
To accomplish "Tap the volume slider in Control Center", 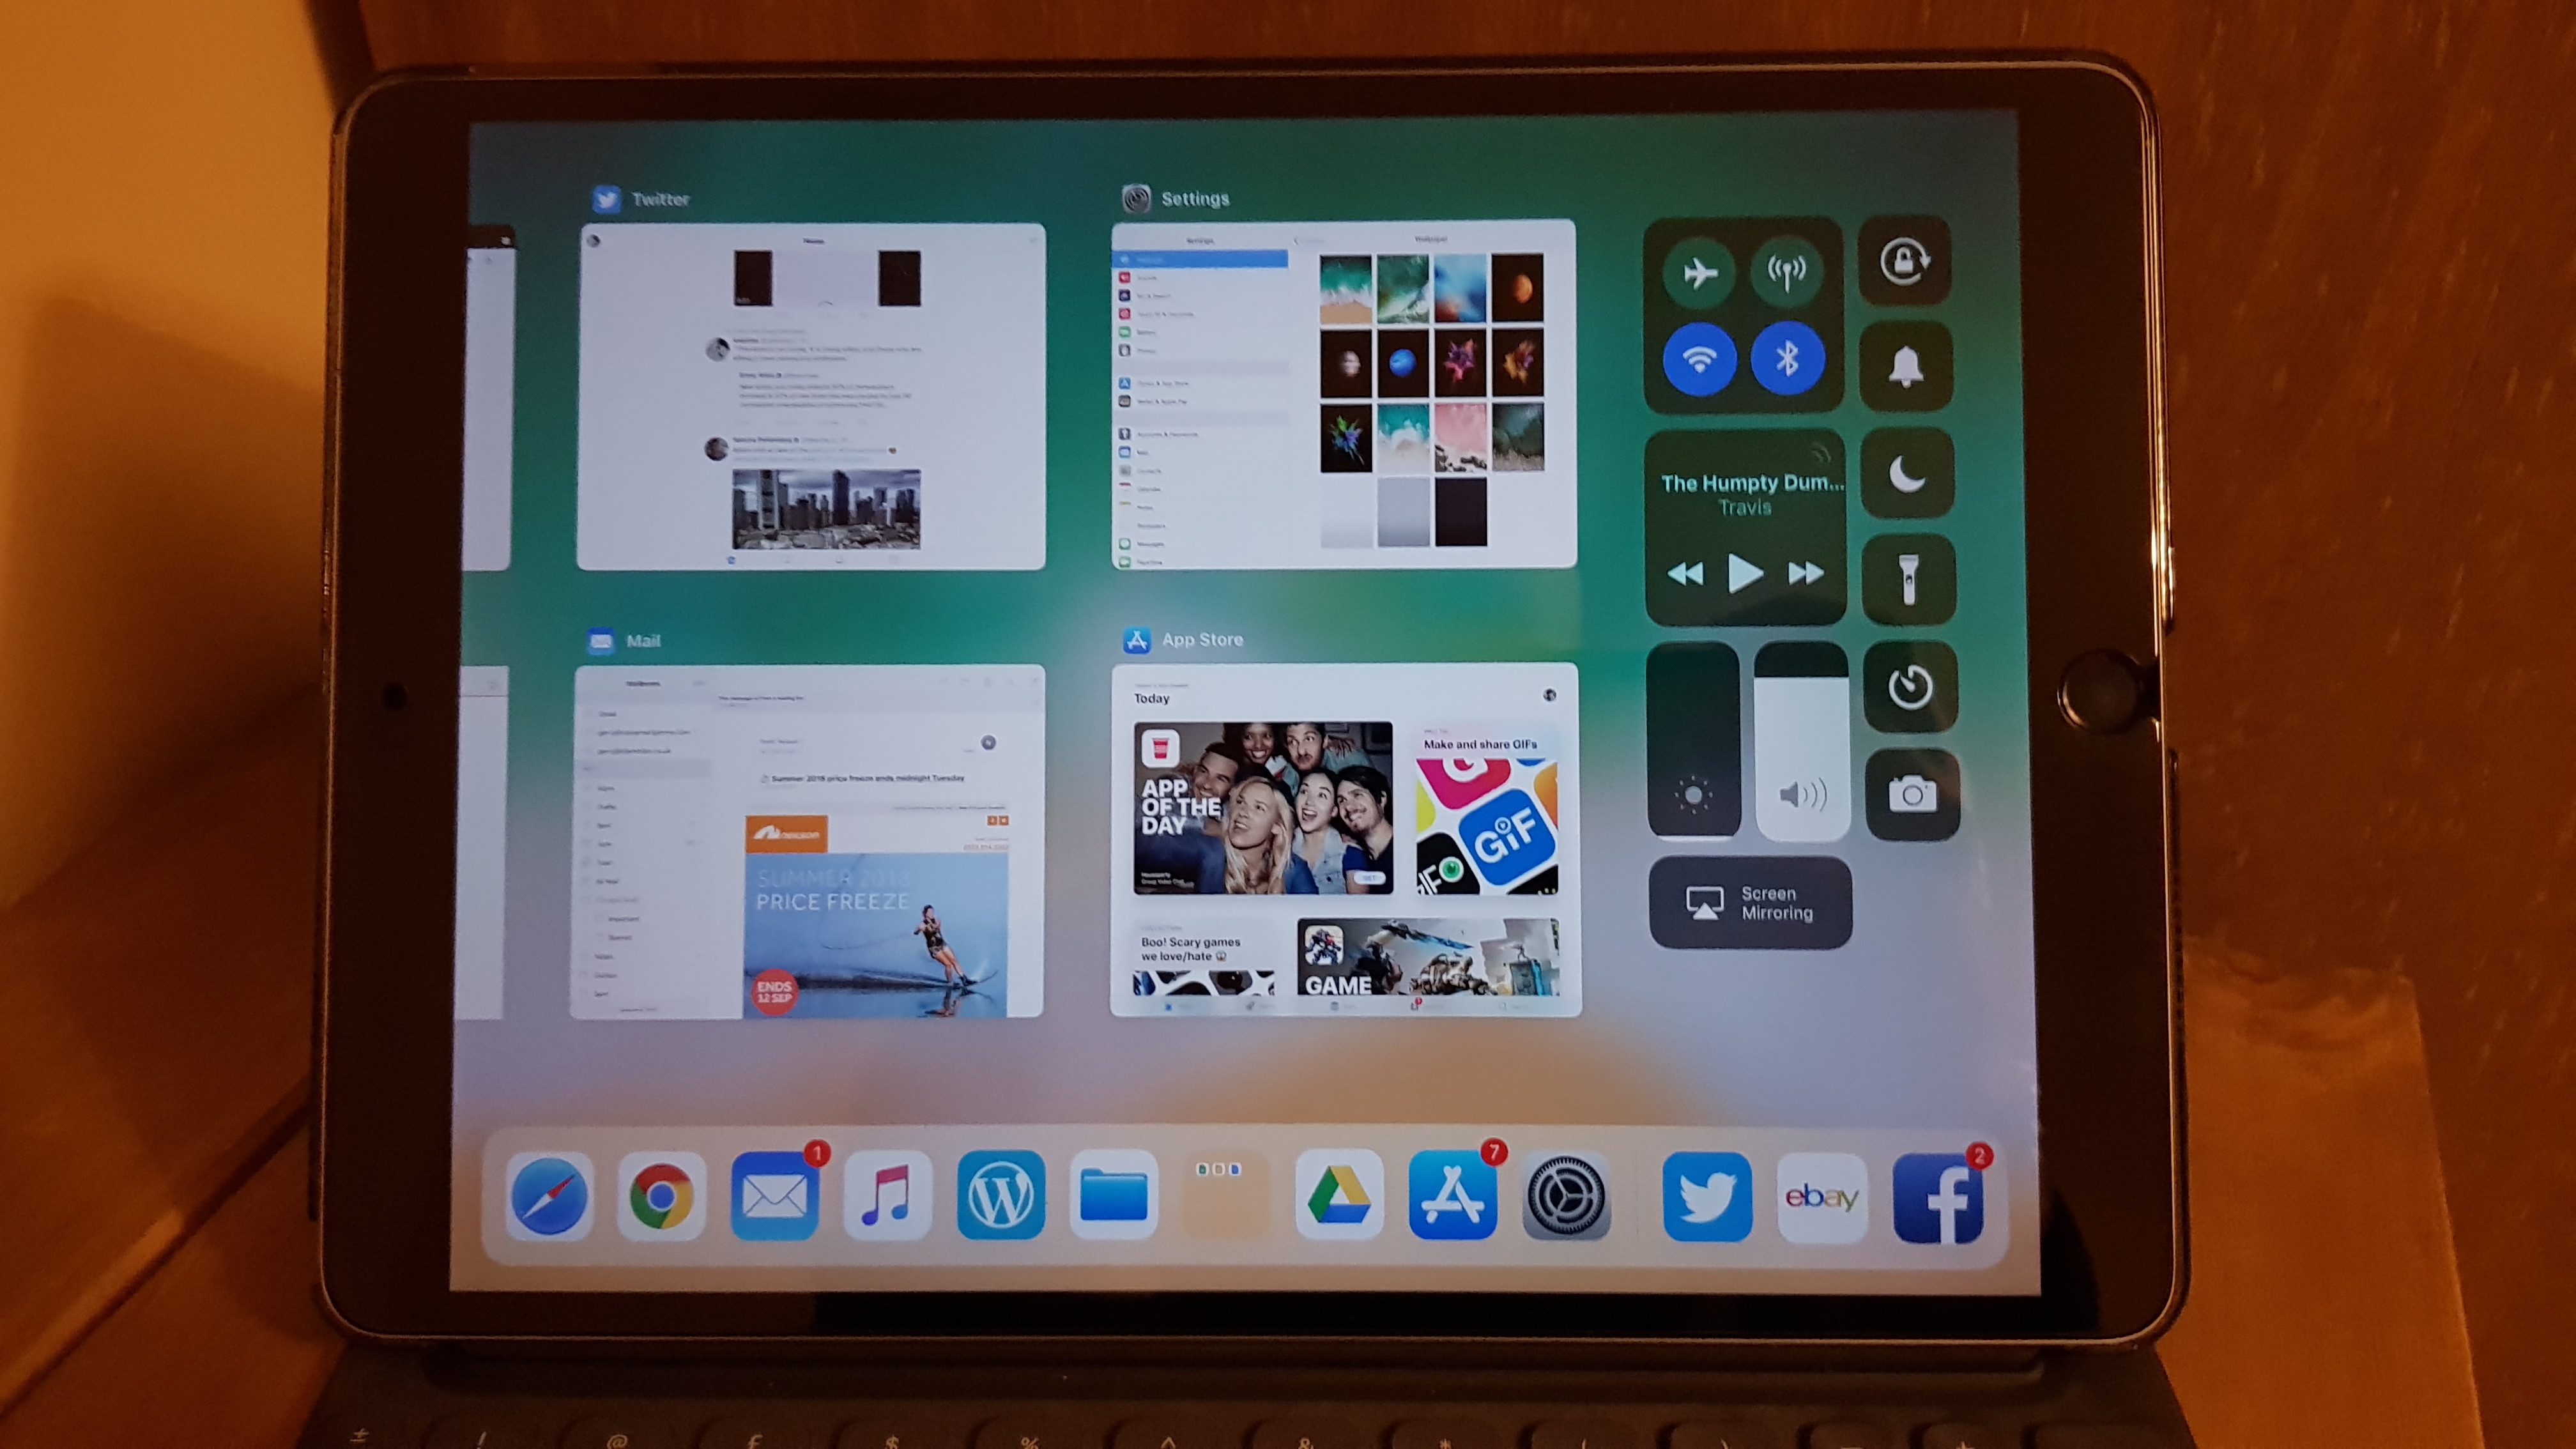I will pyautogui.click(x=1801, y=740).
